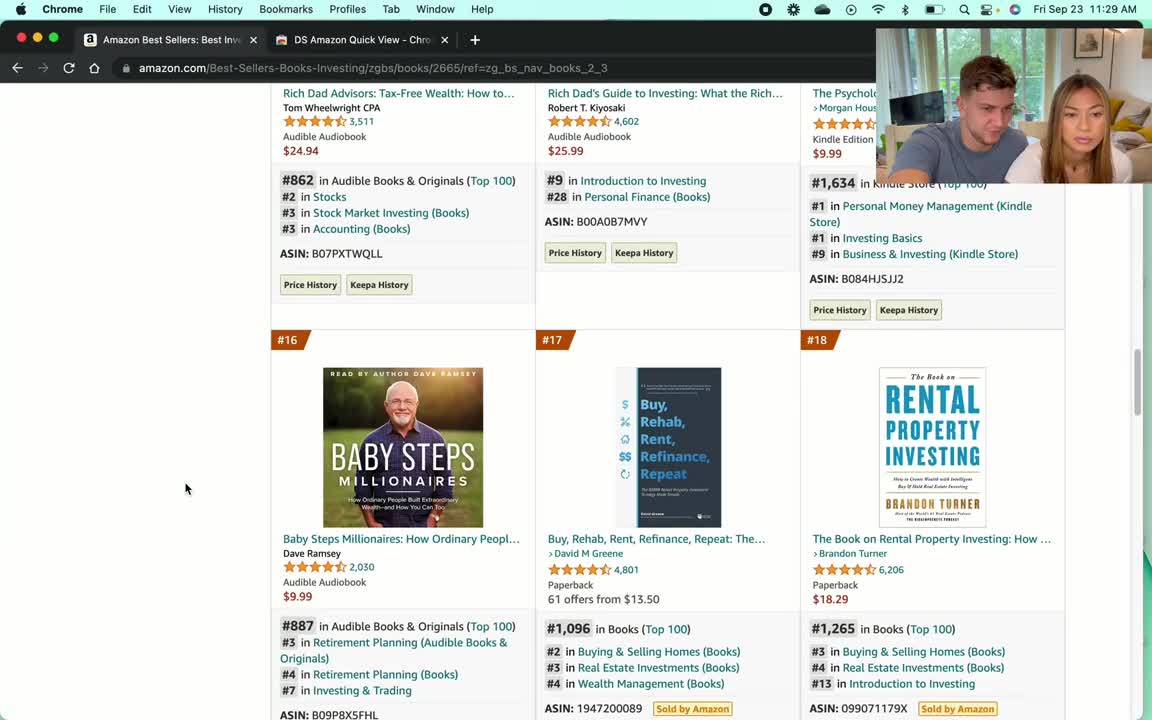Screen dimensions: 1152x720
Task: Click the play icon in the menu bar
Action: point(851,9)
